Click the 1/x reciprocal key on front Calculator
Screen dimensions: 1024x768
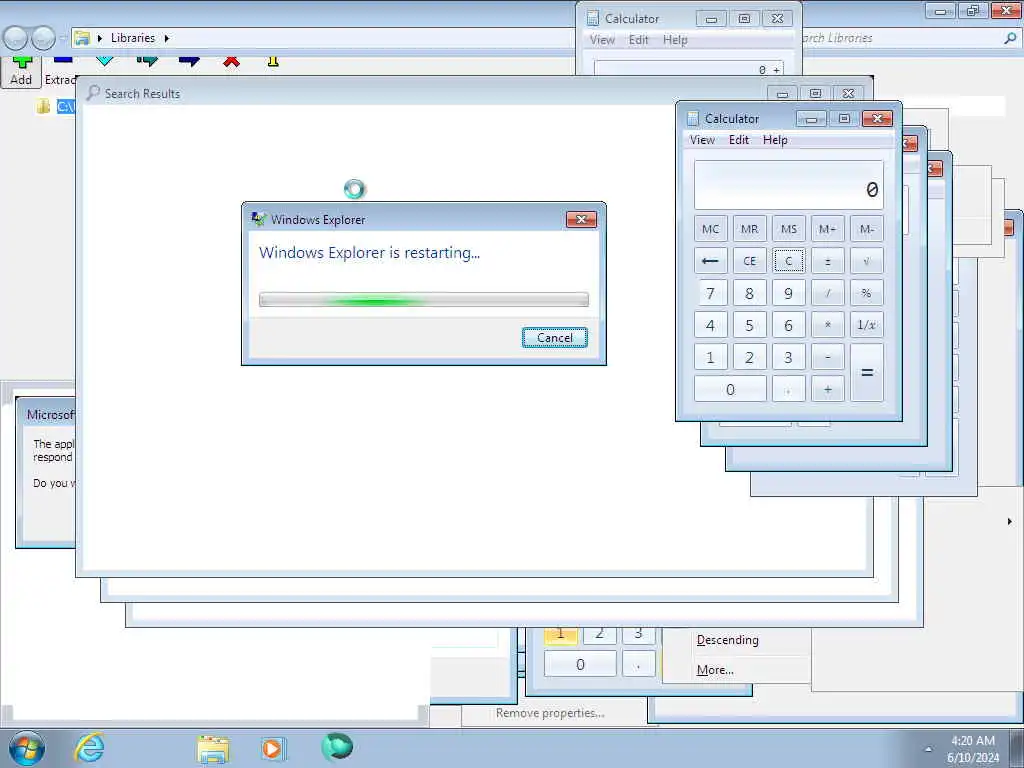point(867,325)
